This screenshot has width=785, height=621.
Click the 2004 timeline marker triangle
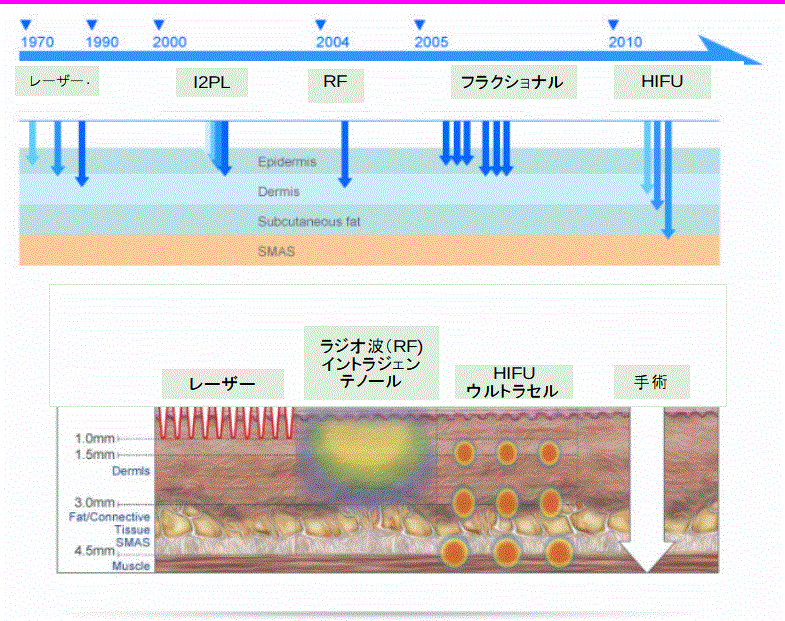click(321, 25)
